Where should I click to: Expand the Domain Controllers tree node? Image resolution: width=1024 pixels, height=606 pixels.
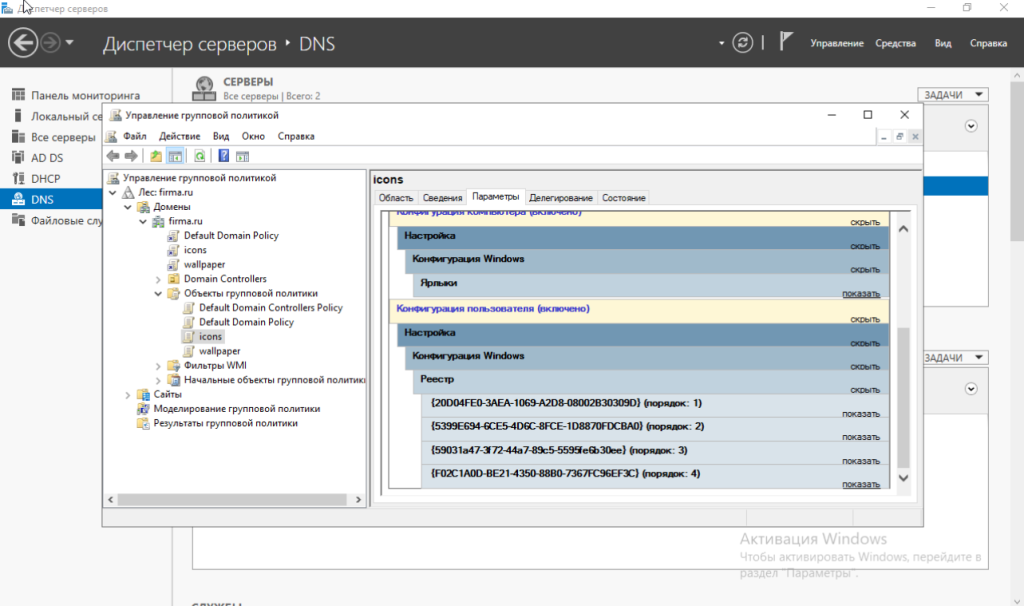point(158,279)
